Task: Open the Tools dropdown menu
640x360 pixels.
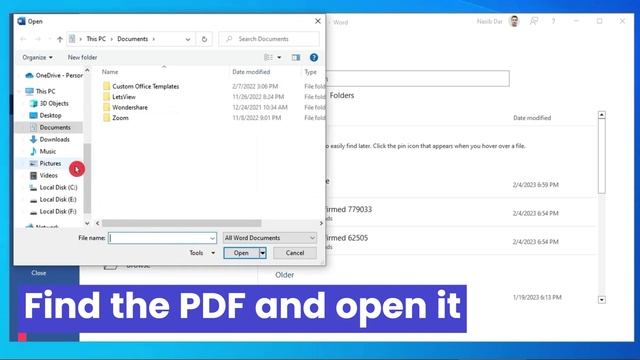Action: [x=202, y=253]
